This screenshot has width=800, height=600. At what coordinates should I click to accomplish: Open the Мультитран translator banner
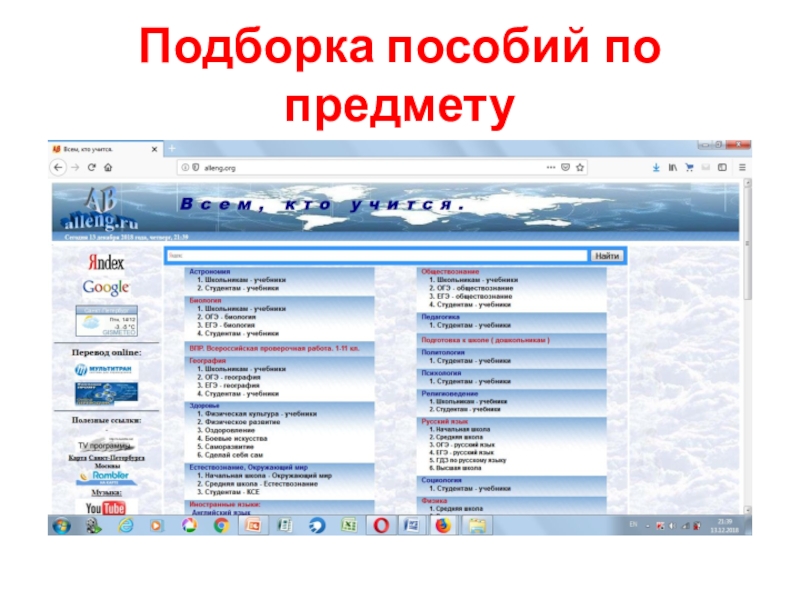(x=106, y=369)
